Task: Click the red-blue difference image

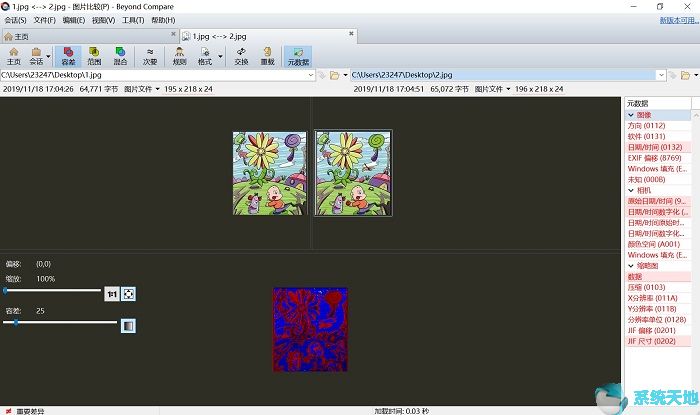Action: 310,329
